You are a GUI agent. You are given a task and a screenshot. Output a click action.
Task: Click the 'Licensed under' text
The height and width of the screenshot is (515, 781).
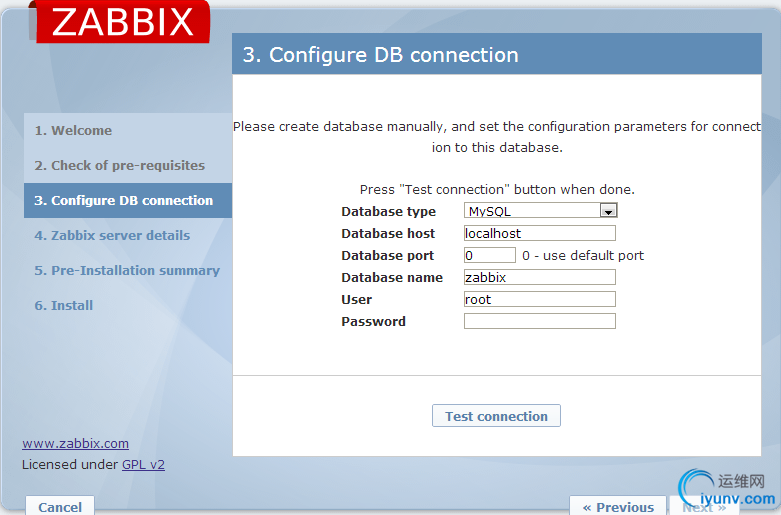point(70,464)
